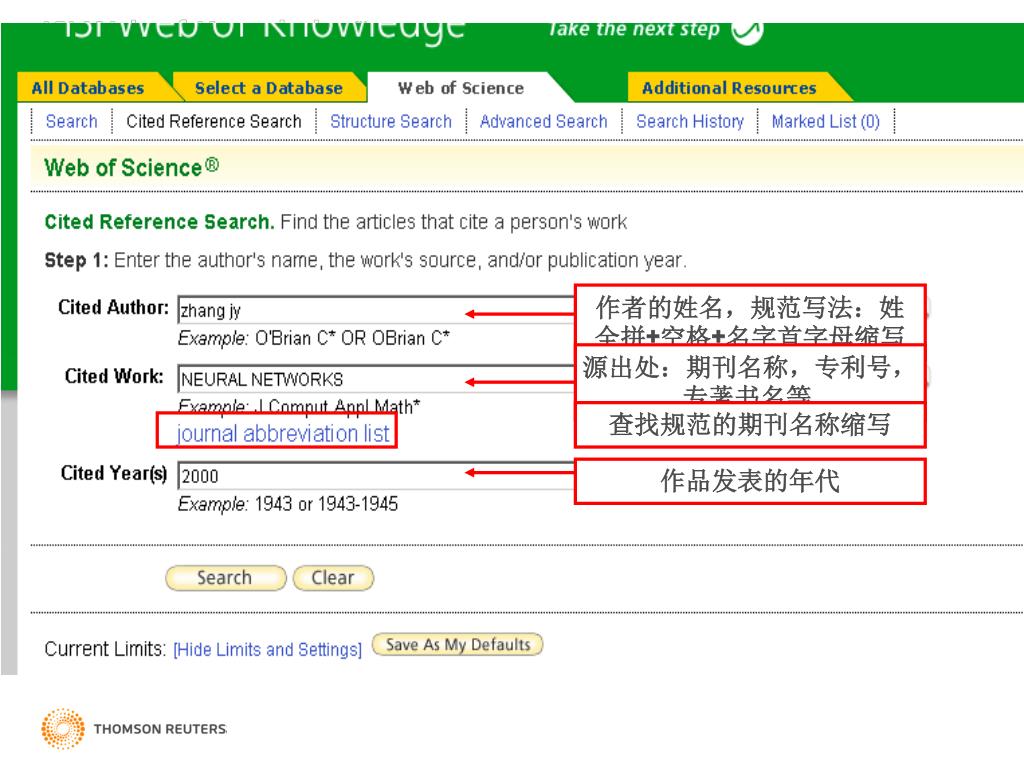The image size is (1024, 768).
Task: Open the Web of Science tab
Action: click(x=461, y=88)
